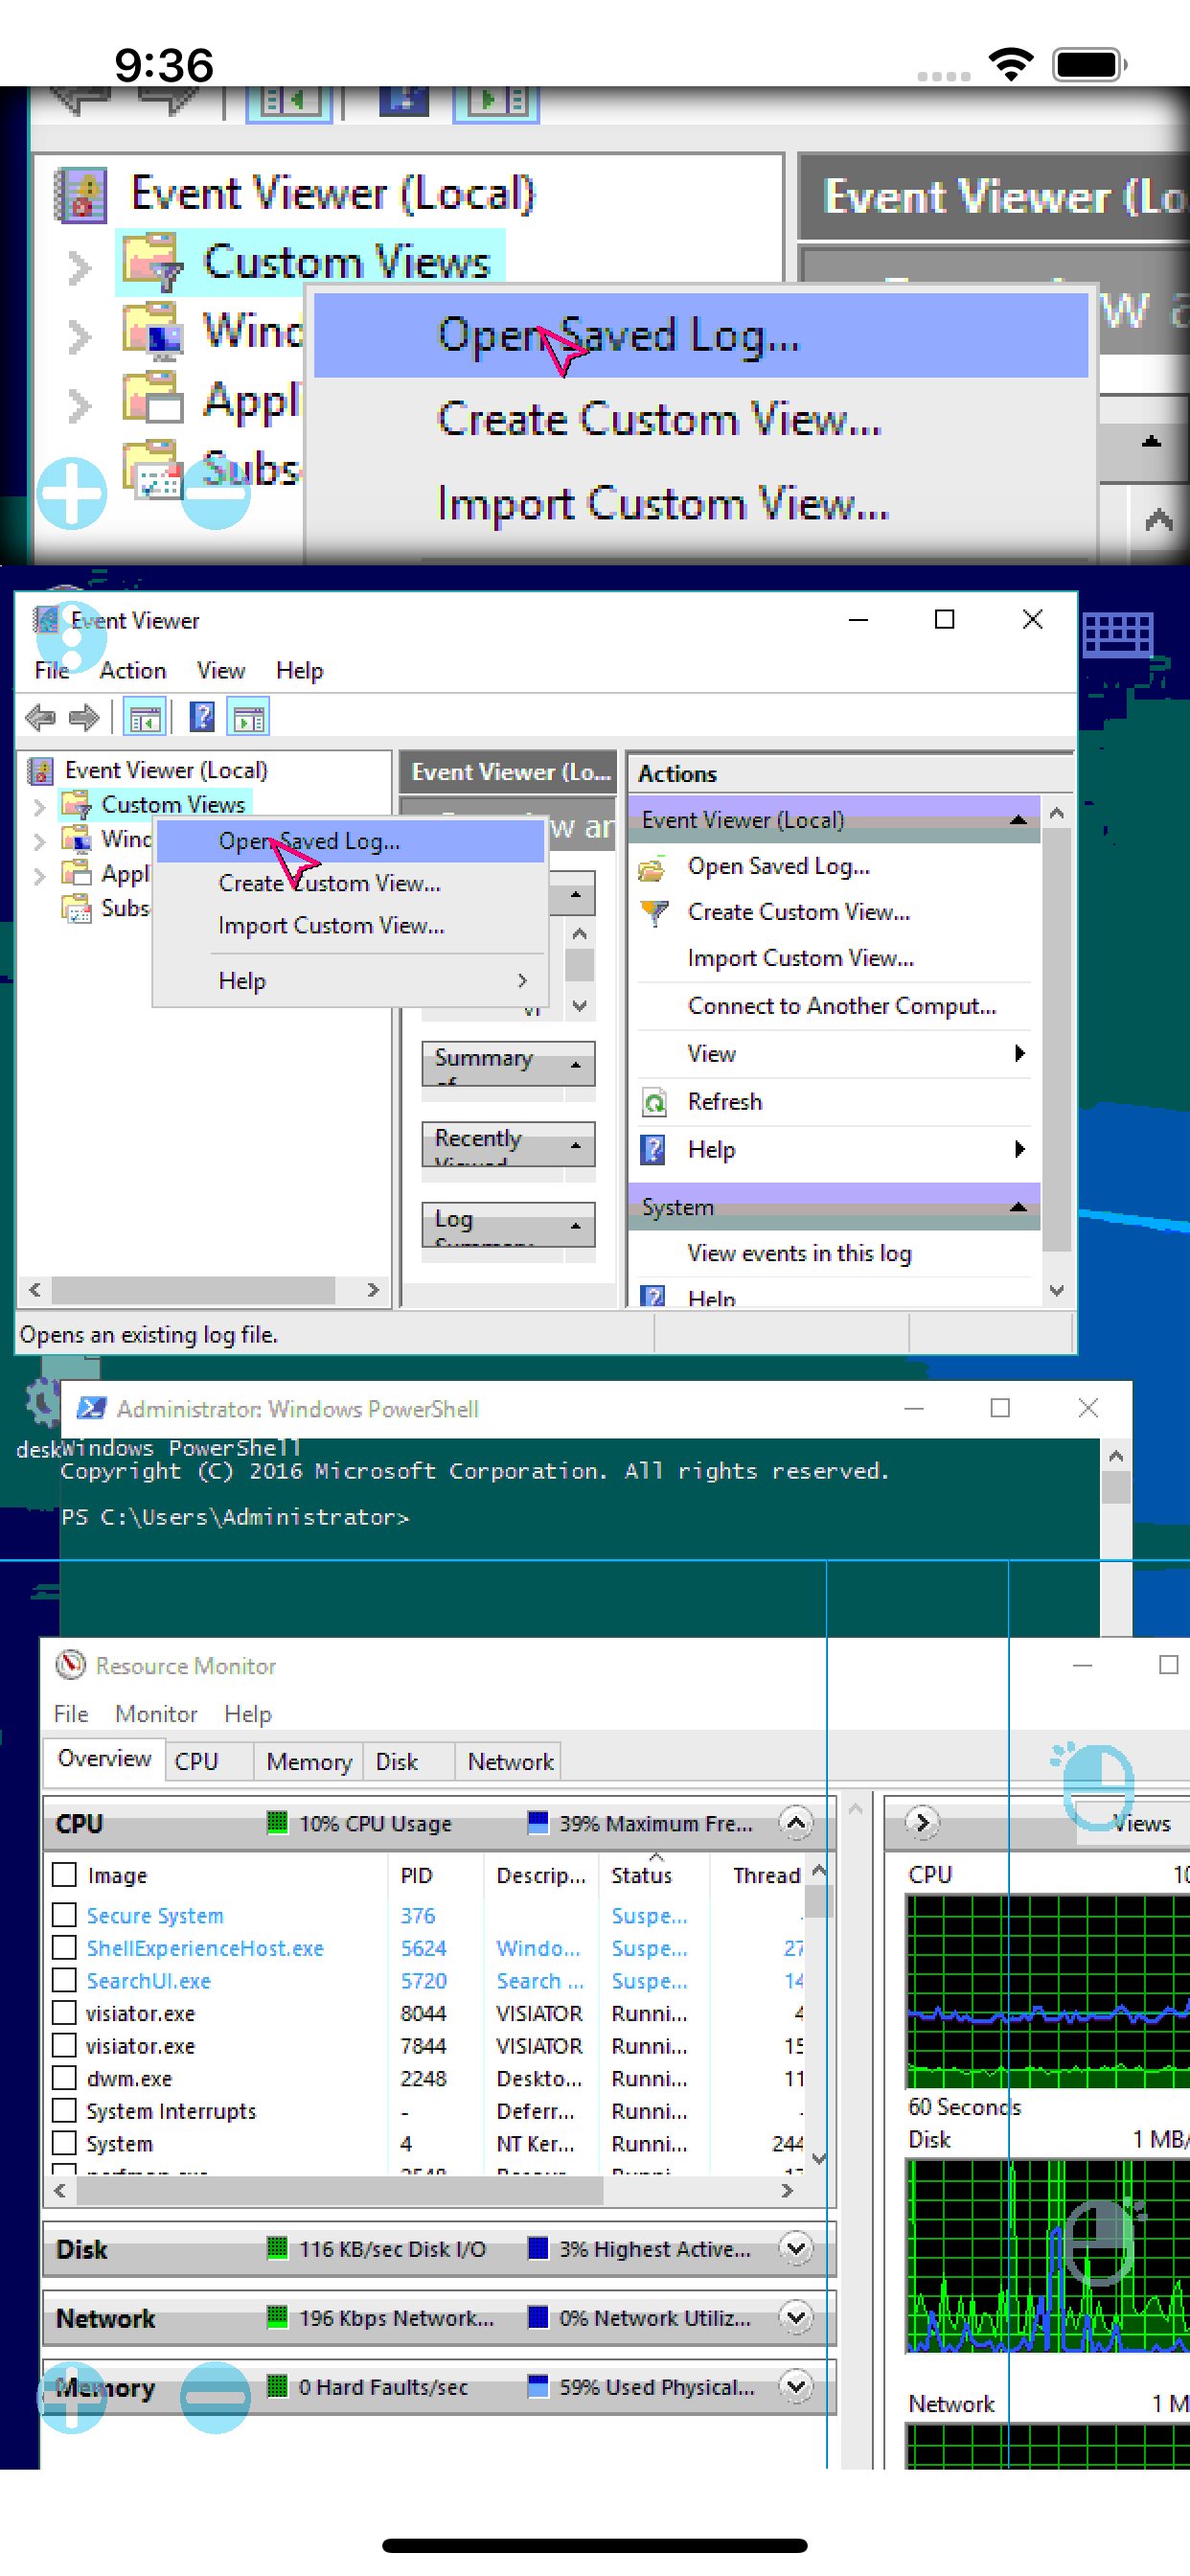Click the gear icon left of PowerShell window
This screenshot has width=1190, height=2576.
click(42, 1402)
